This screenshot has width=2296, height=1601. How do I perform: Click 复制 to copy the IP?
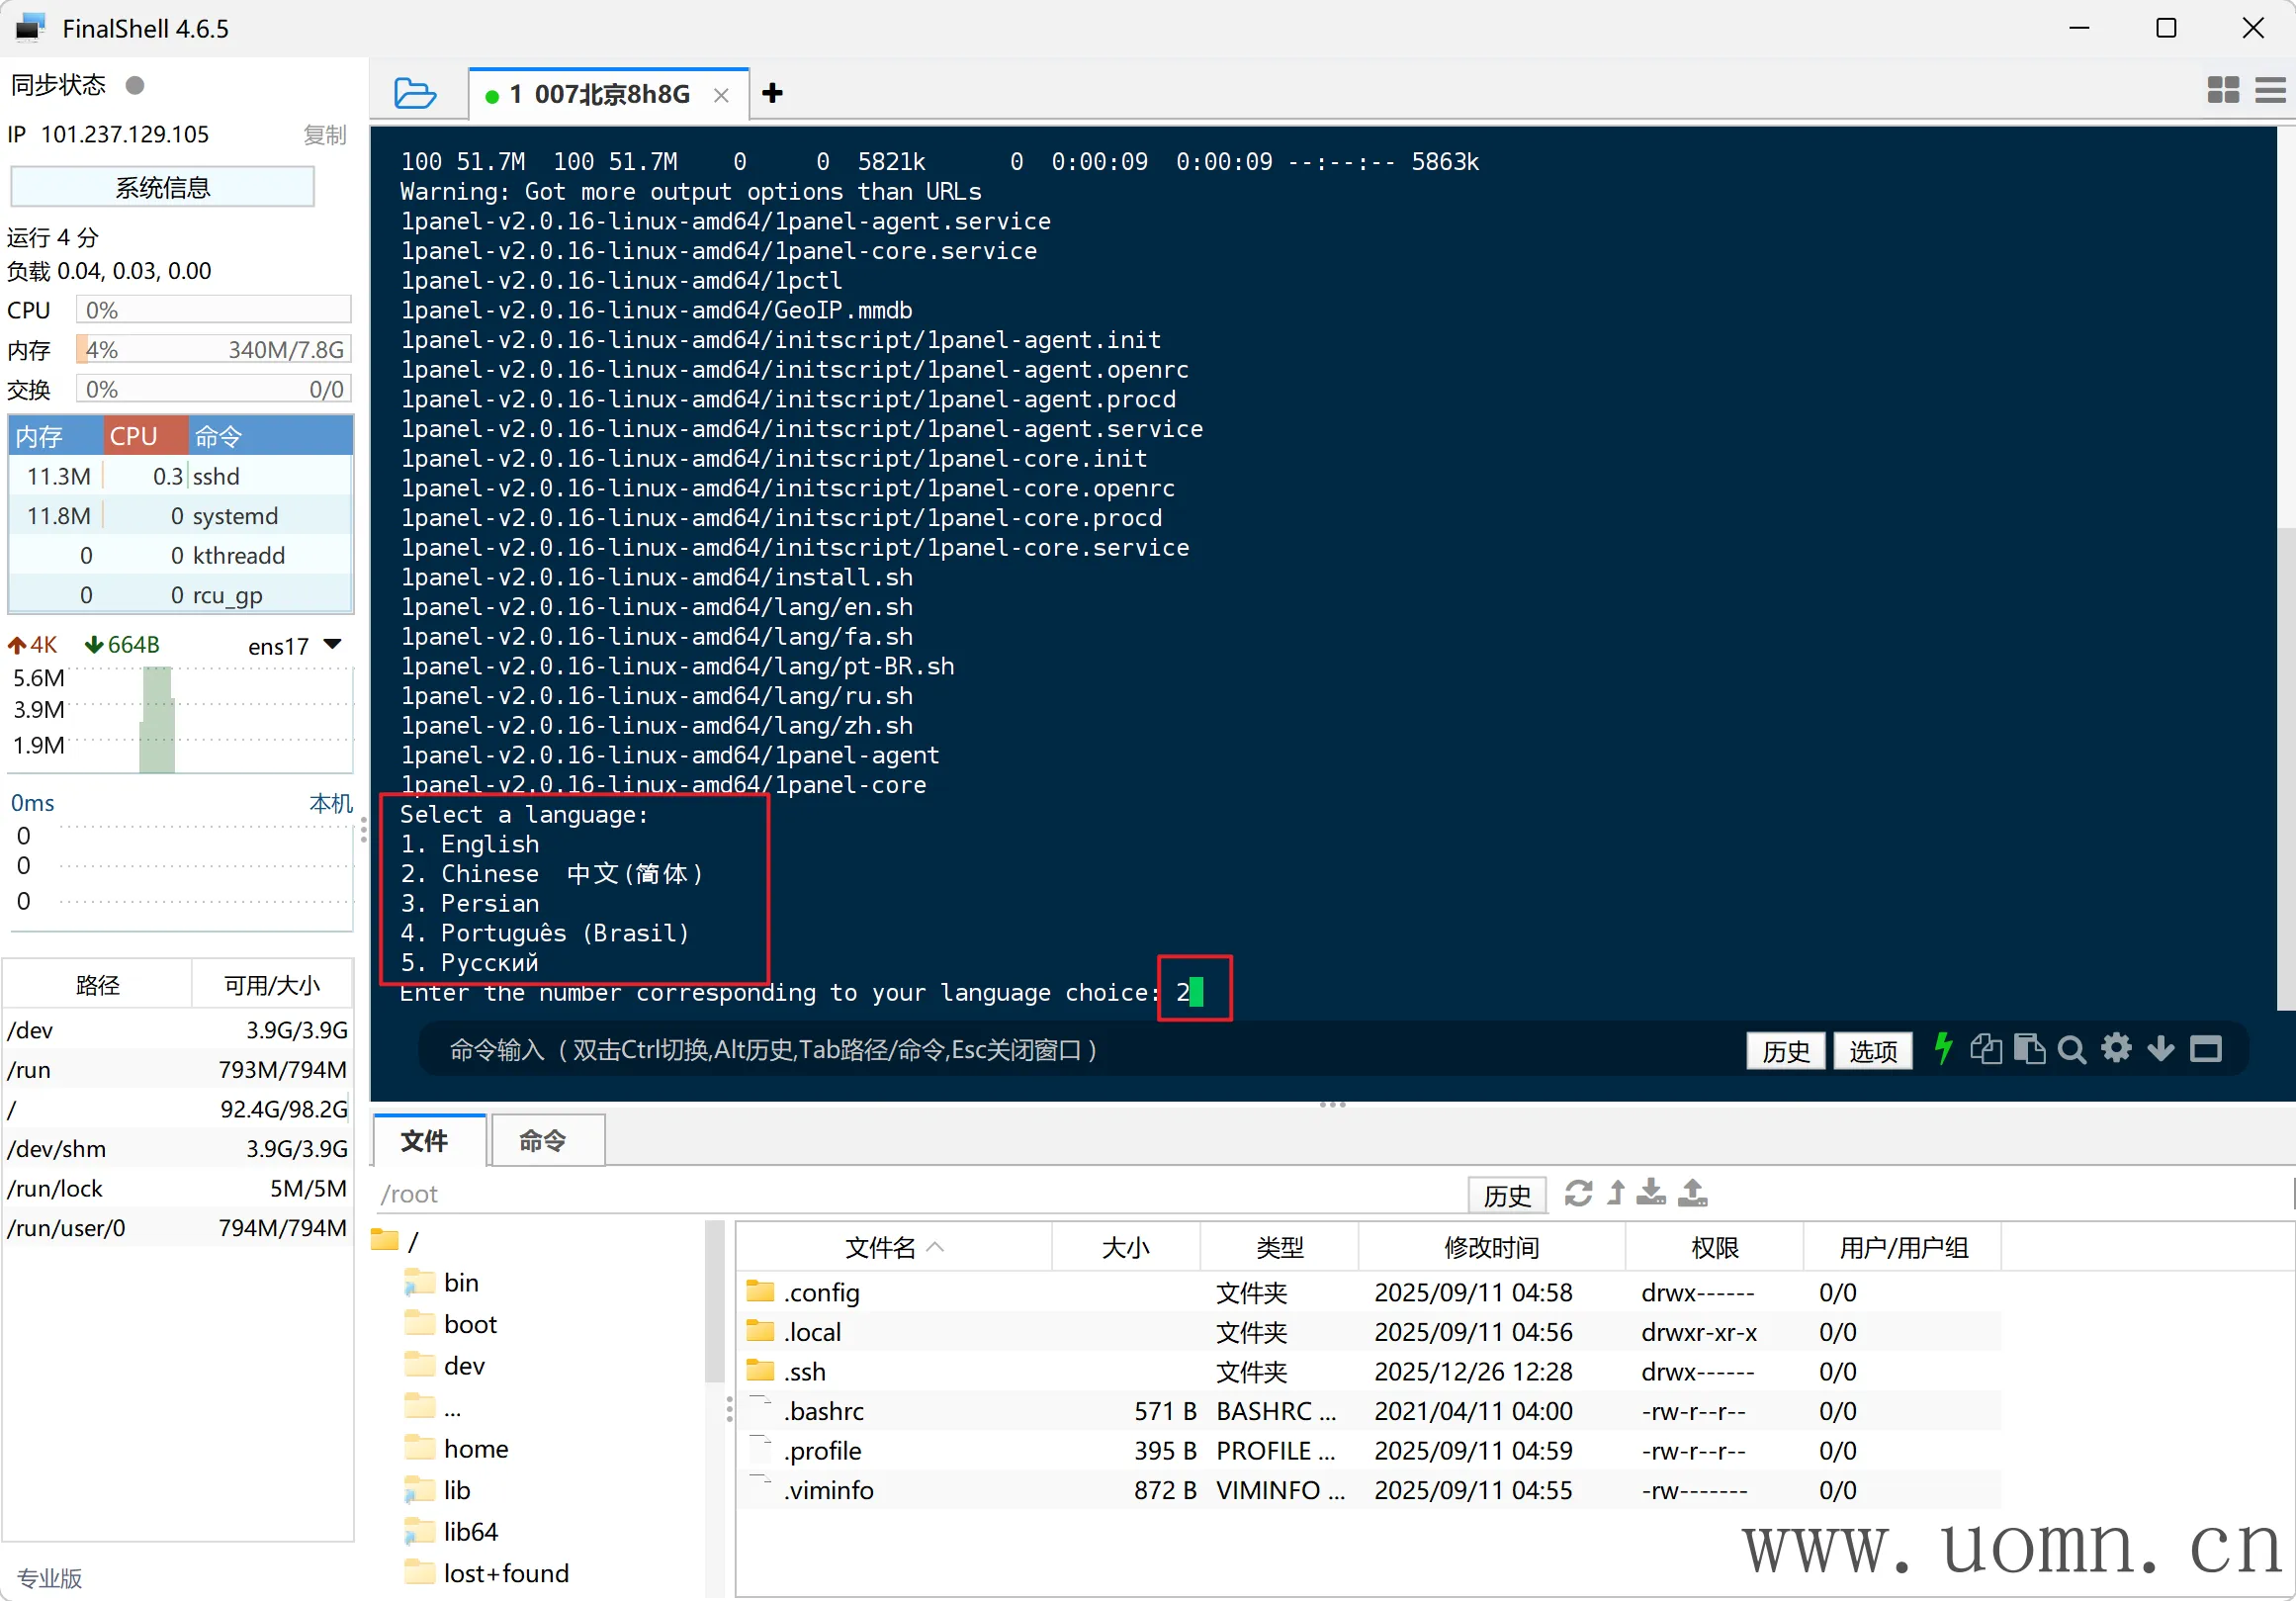[324, 134]
